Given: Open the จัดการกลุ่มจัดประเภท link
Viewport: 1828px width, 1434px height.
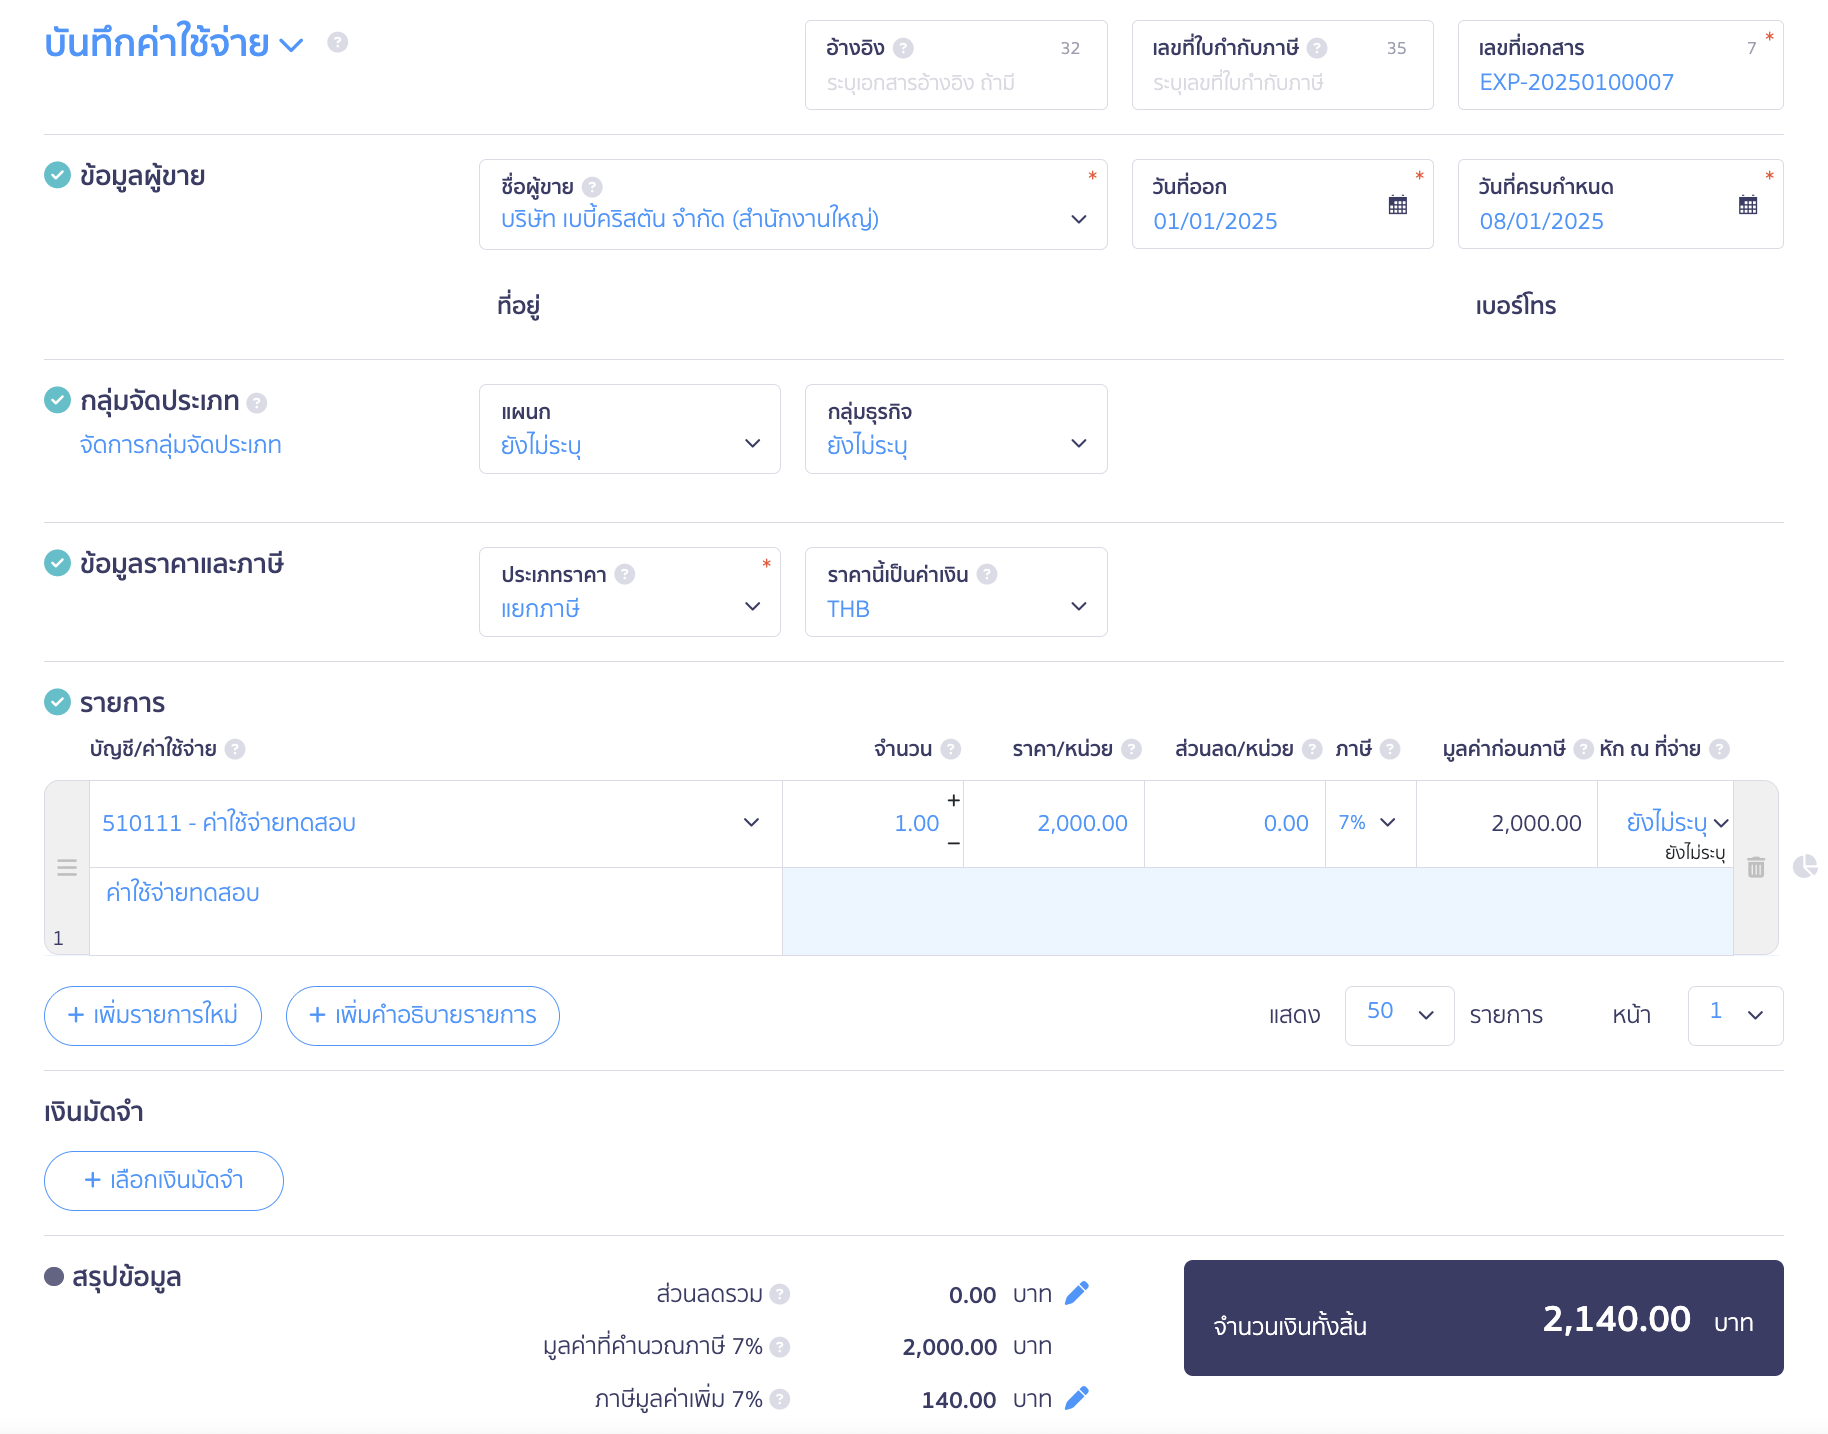Looking at the screenshot, I should pos(181,445).
